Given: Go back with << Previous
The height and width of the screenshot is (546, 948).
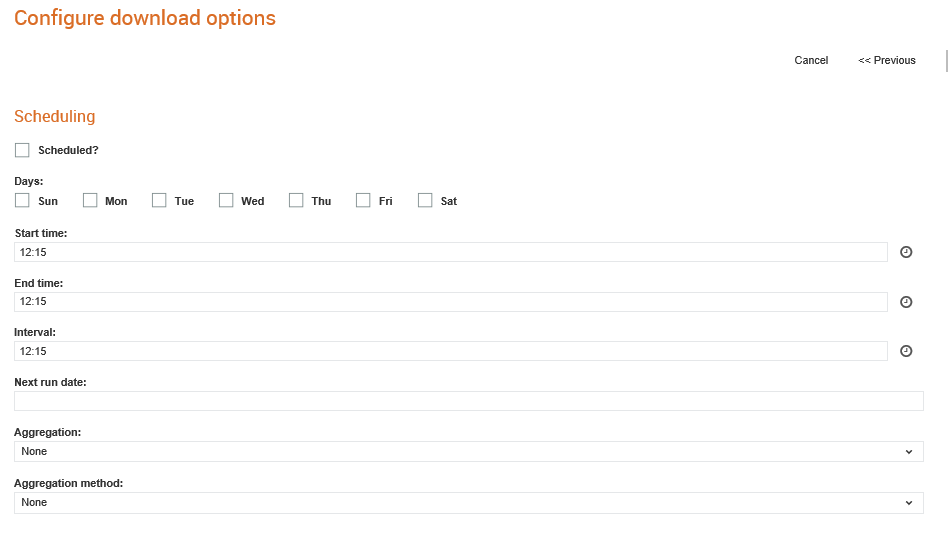Looking at the screenshot, I should point(886,60).
